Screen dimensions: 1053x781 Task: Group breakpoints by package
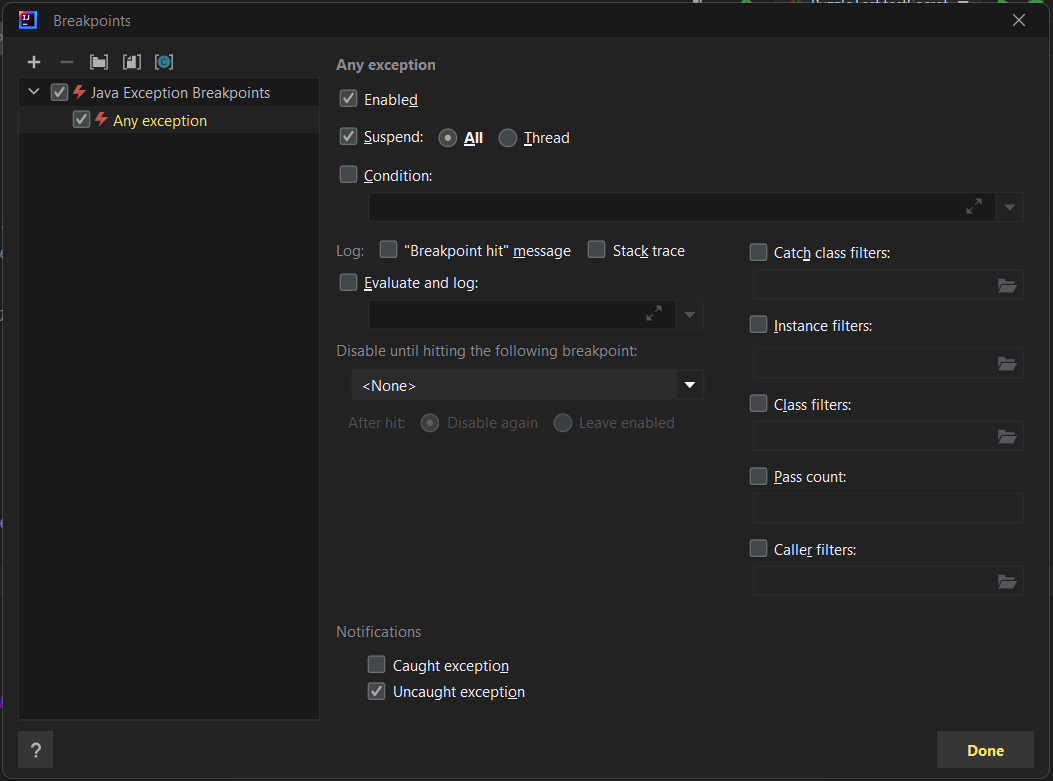click(x=98, y=62)
